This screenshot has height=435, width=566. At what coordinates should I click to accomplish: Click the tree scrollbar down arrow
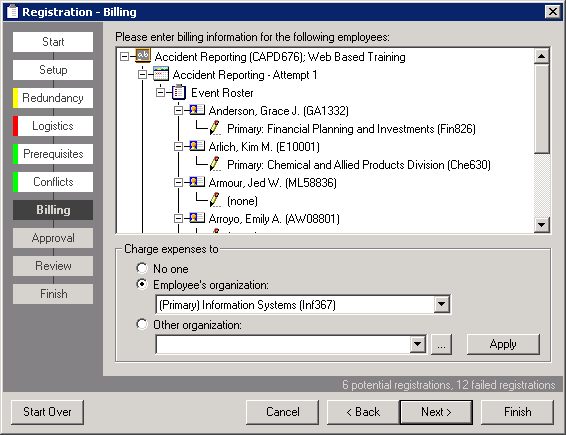point(541,225)
